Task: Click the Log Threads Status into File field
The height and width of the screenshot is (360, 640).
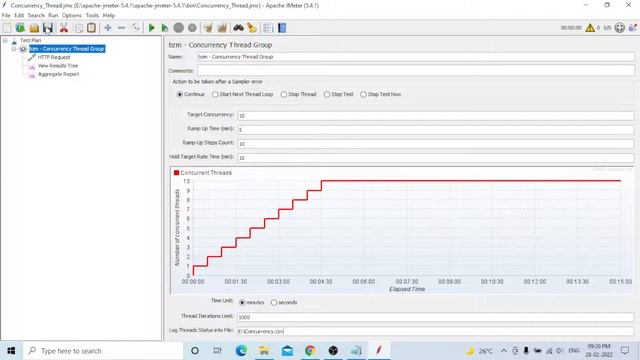Action: click(436, 331)
